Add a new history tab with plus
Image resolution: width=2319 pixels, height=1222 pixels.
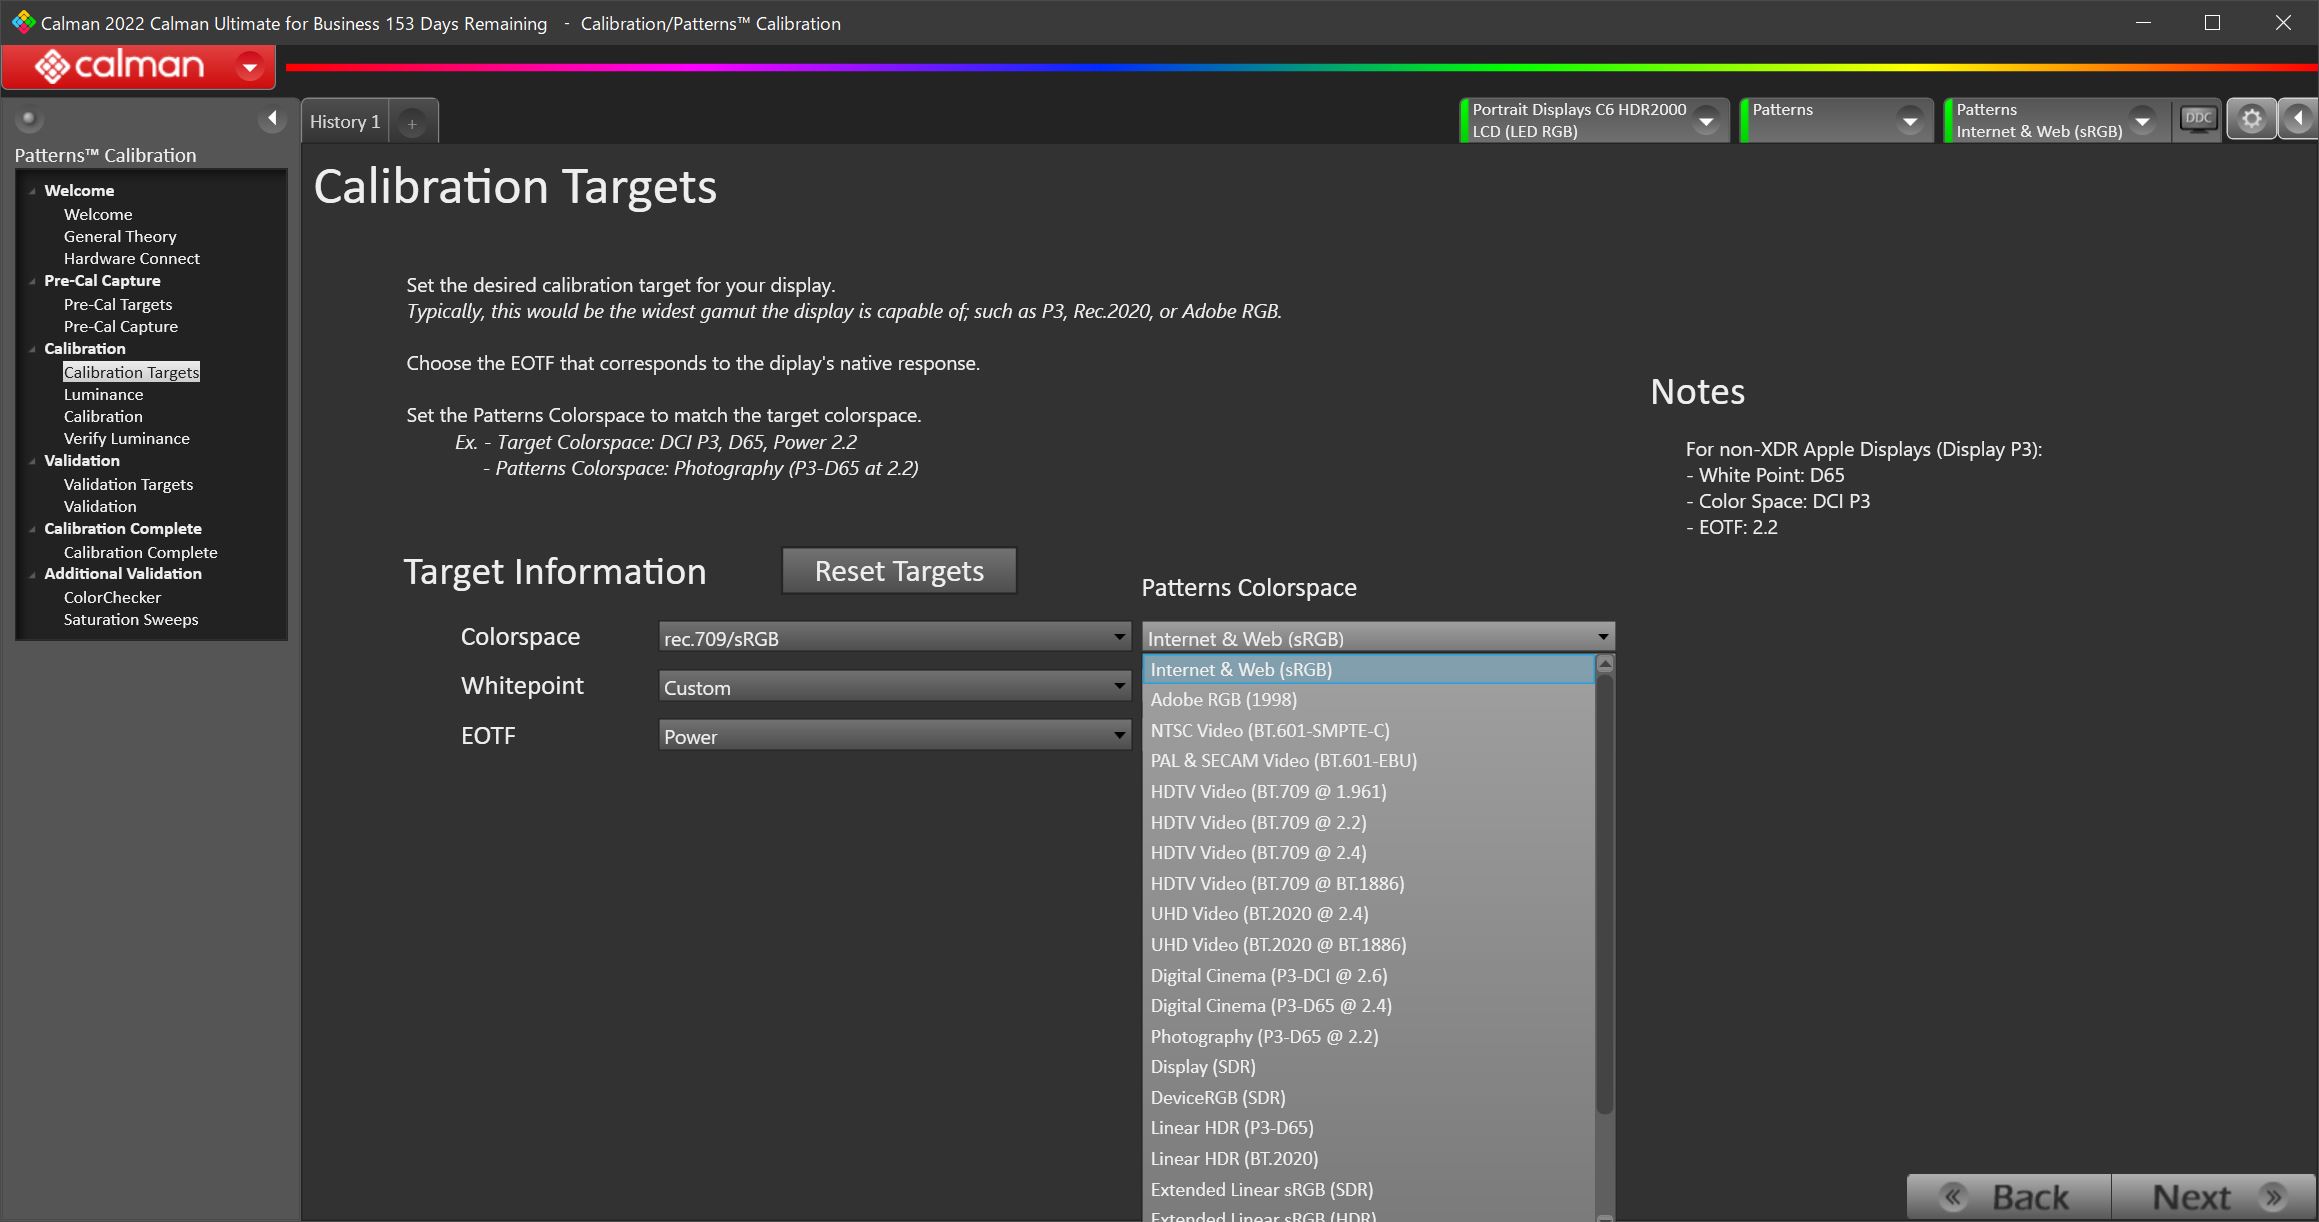pos(411,123)
